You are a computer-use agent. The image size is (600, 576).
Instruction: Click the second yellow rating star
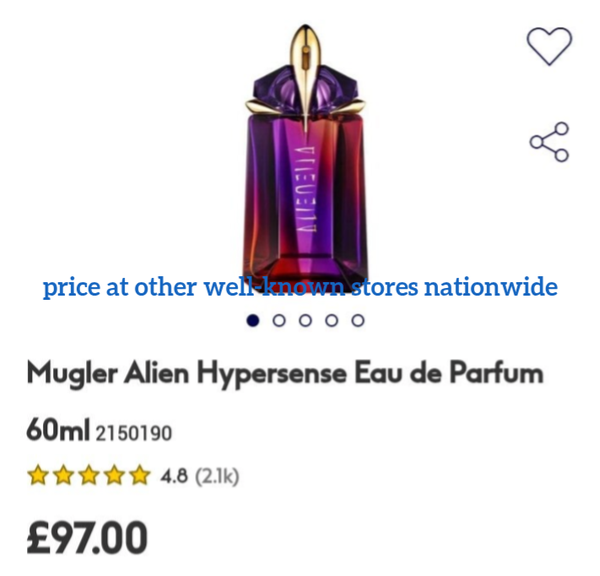[64, 475]
